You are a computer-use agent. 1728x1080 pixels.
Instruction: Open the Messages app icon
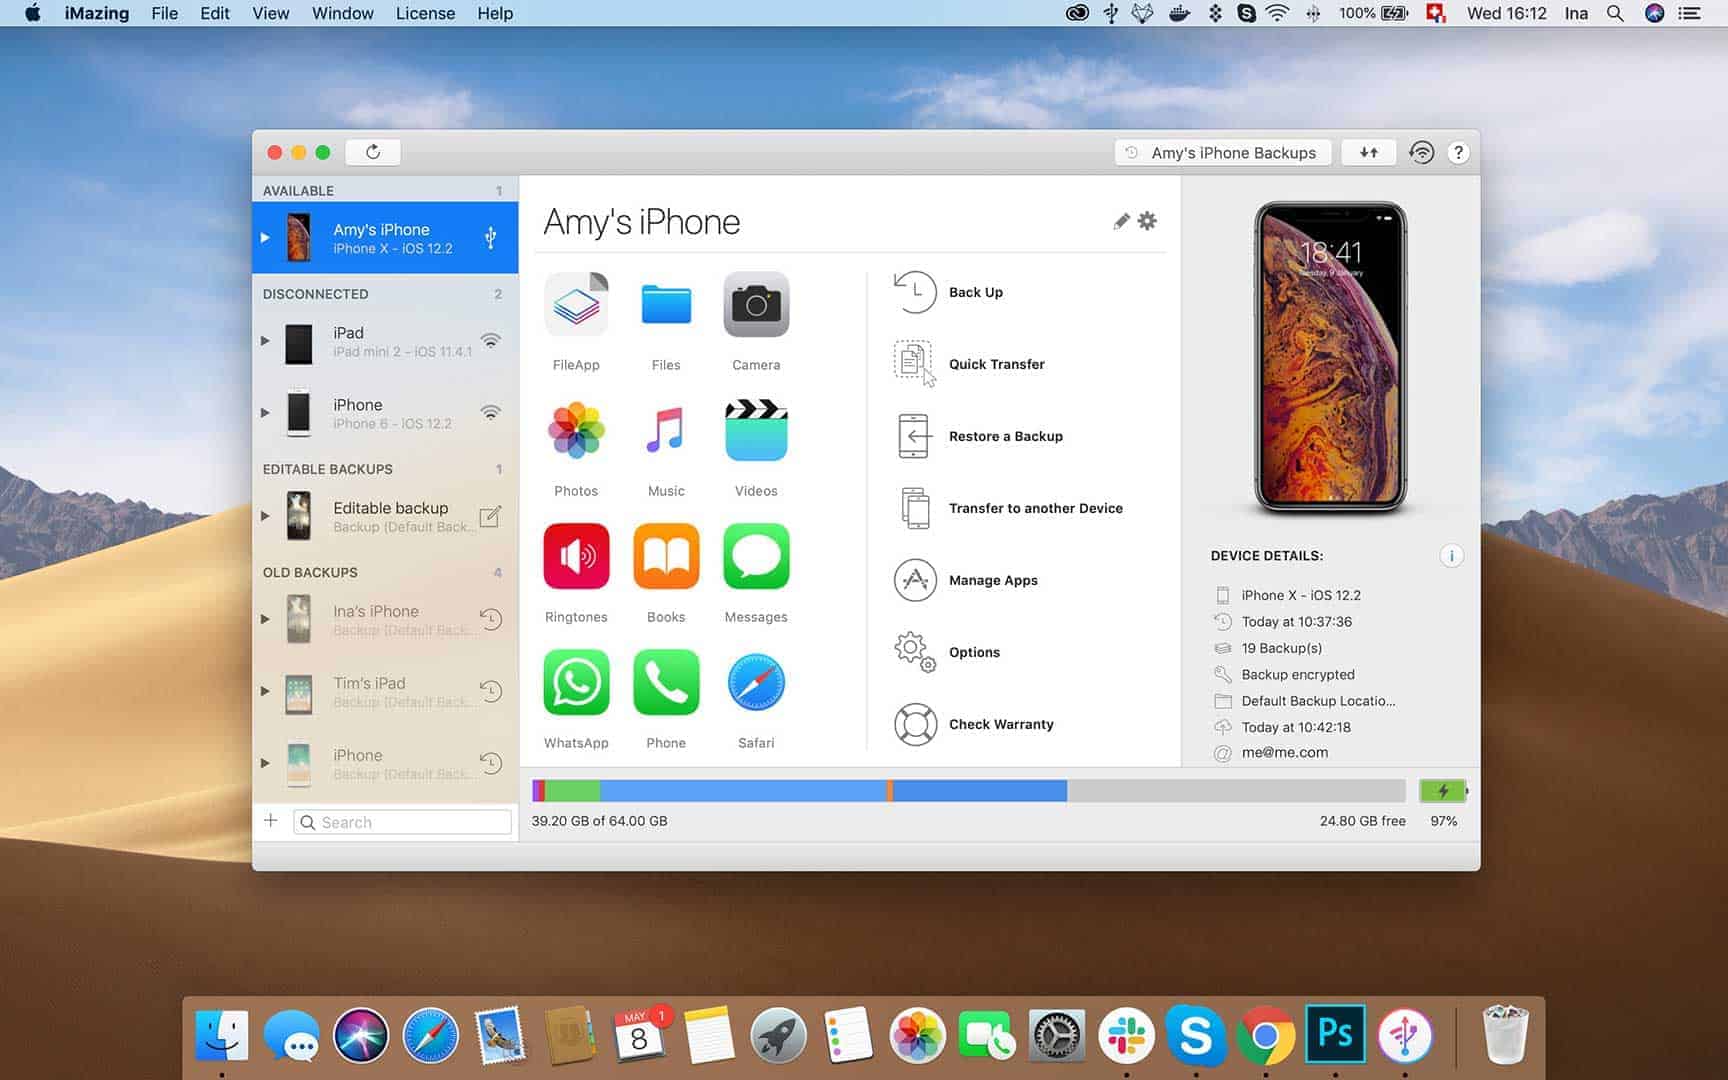point(756,556)
